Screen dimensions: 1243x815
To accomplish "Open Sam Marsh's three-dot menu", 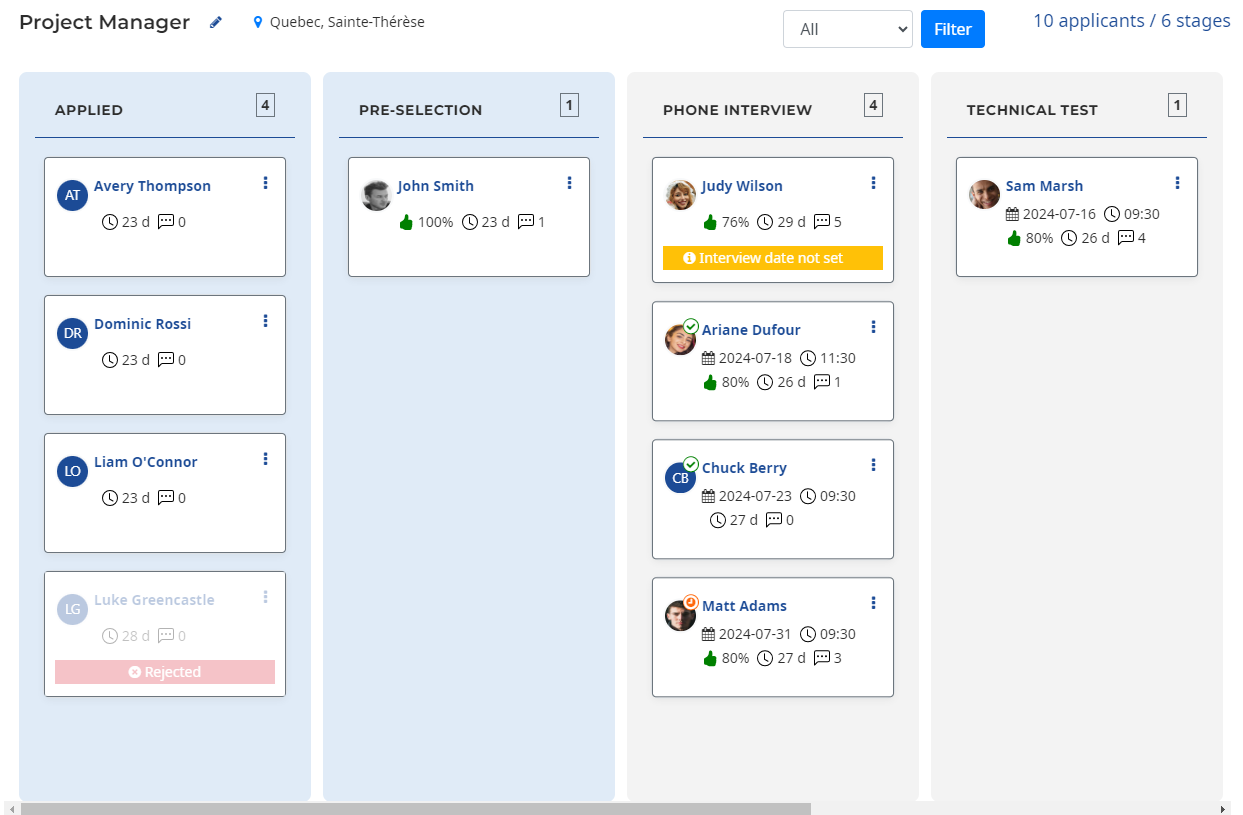I will click(x=1177, y=183).
